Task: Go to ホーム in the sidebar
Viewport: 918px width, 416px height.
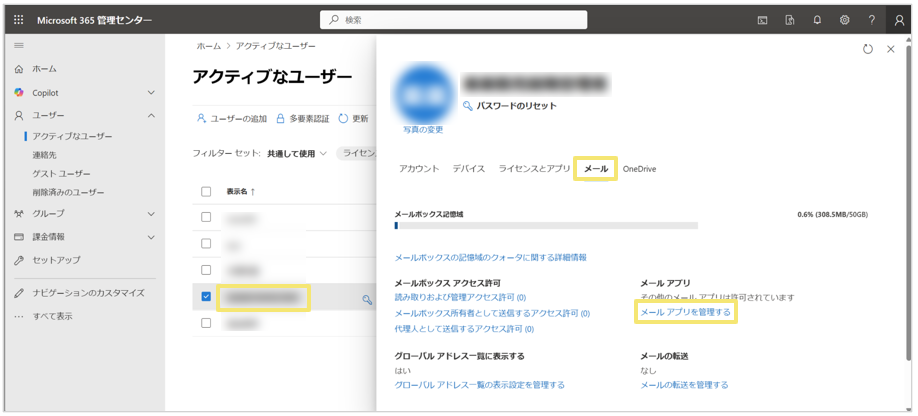Action: pos(44,69)
